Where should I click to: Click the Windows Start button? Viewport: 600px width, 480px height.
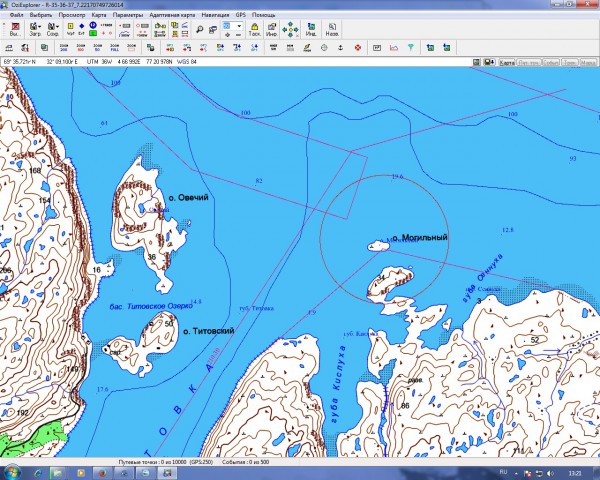[x=12, y=473]
